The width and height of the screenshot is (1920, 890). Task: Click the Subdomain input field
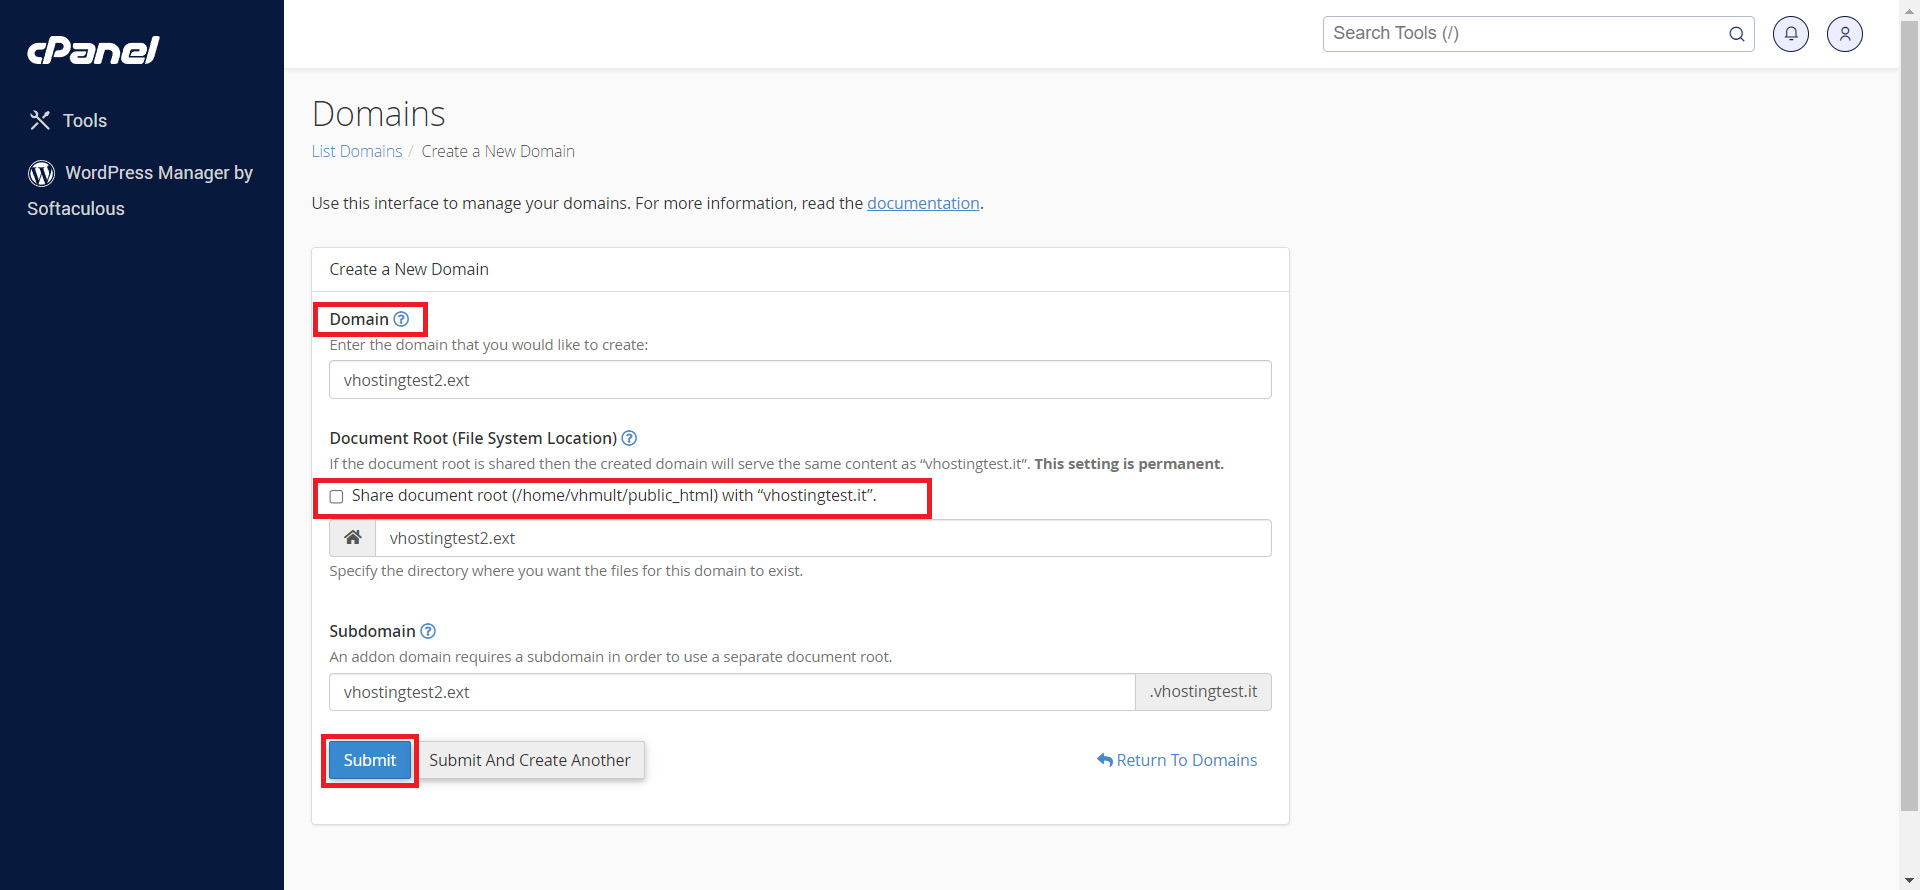[732, 692]
